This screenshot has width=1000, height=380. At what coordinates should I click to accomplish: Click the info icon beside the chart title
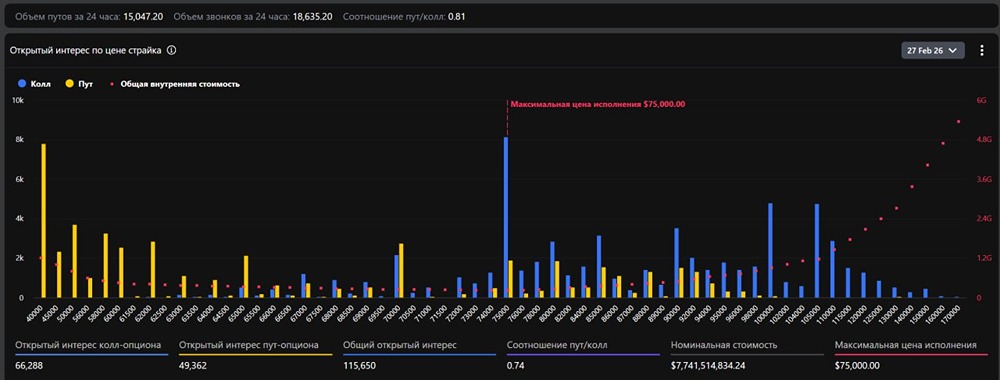171,50
